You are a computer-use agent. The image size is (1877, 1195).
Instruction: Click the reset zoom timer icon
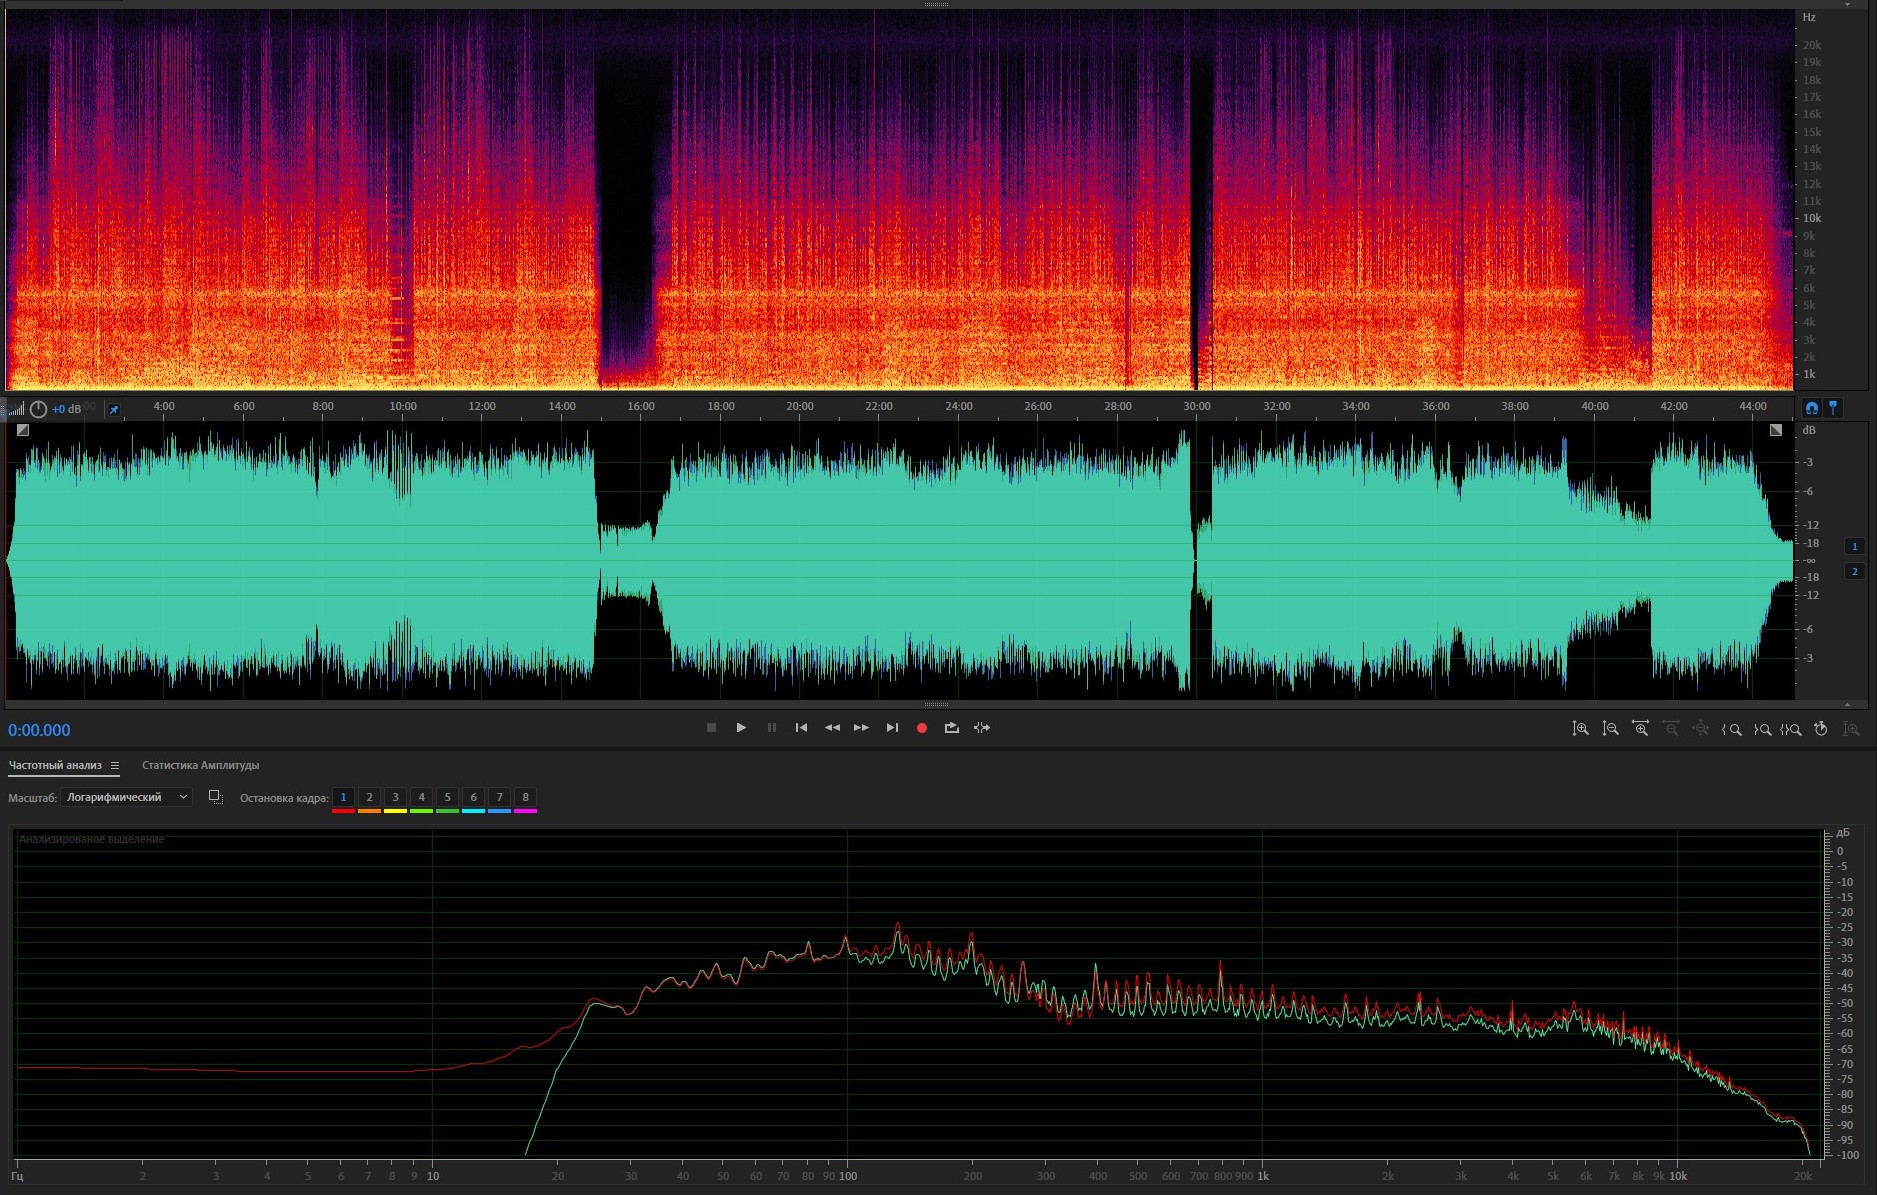[x=1821, y=729]
